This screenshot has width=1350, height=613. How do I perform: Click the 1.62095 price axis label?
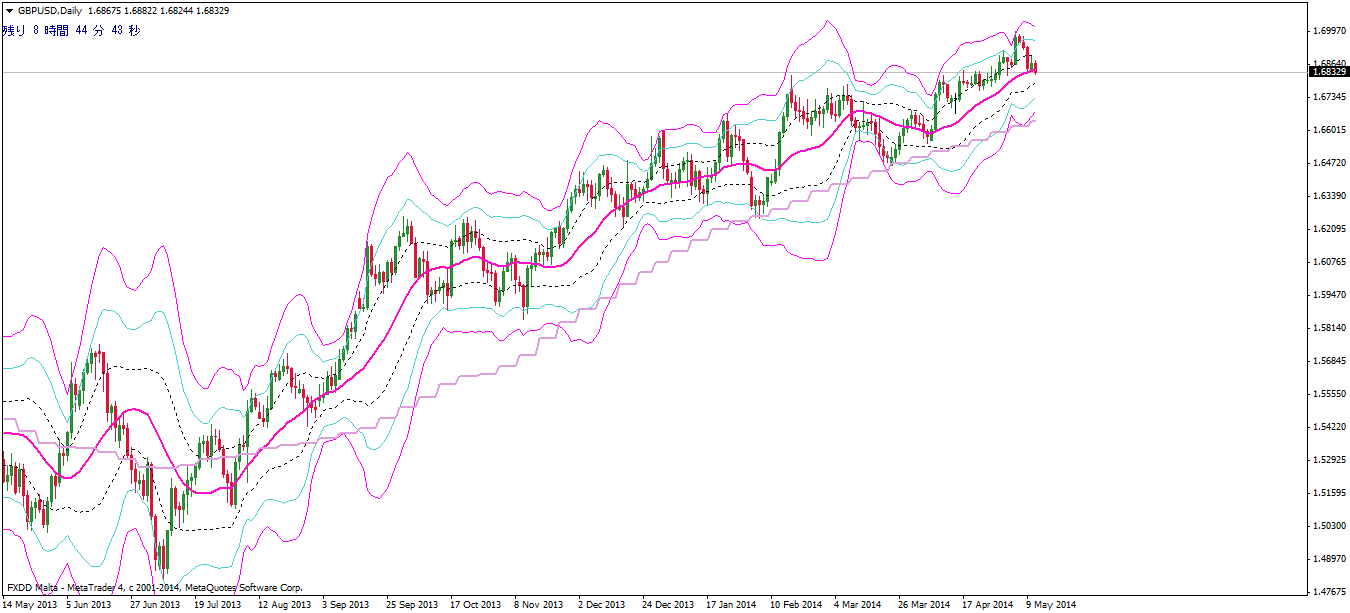(x=1328, y=229)
